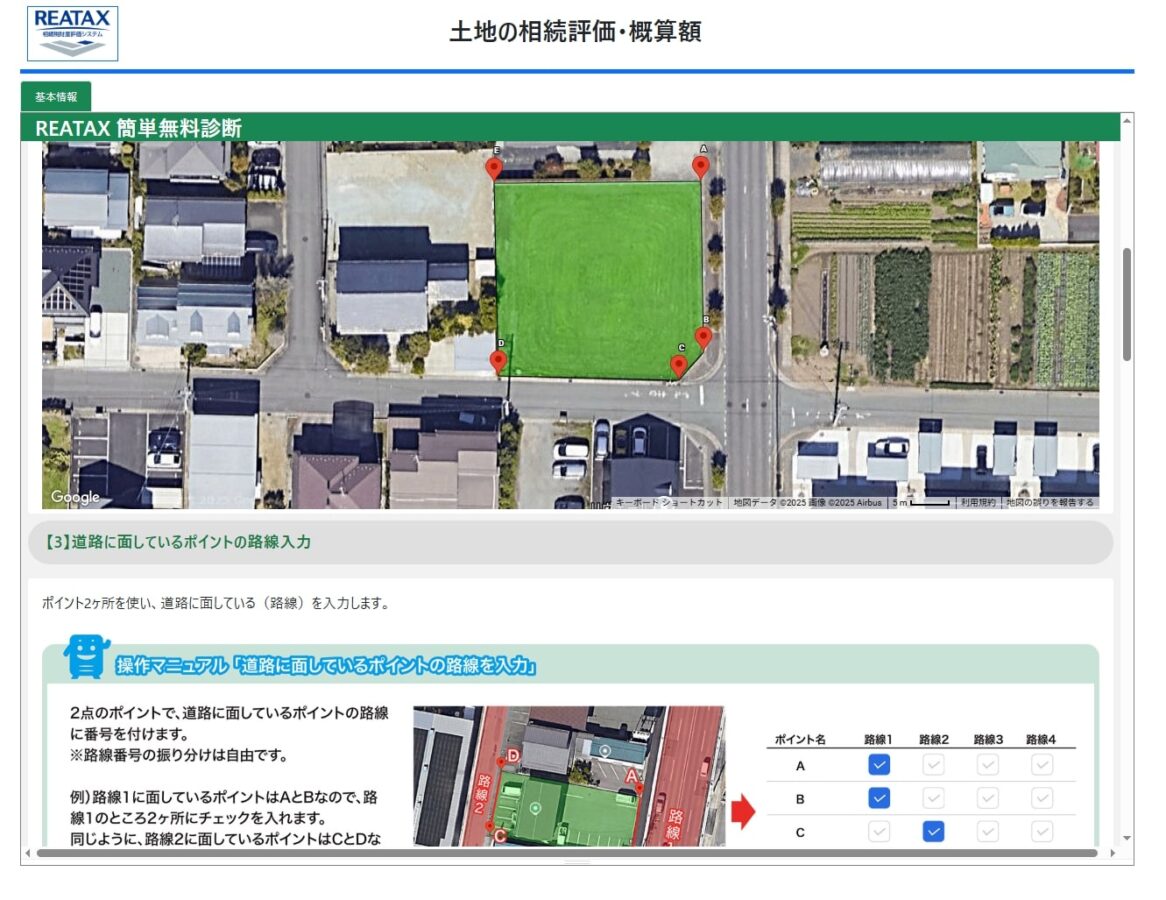1166x900 pixels.
Task: Enable the 路線1 checkbox for point C
Action: 877,831
